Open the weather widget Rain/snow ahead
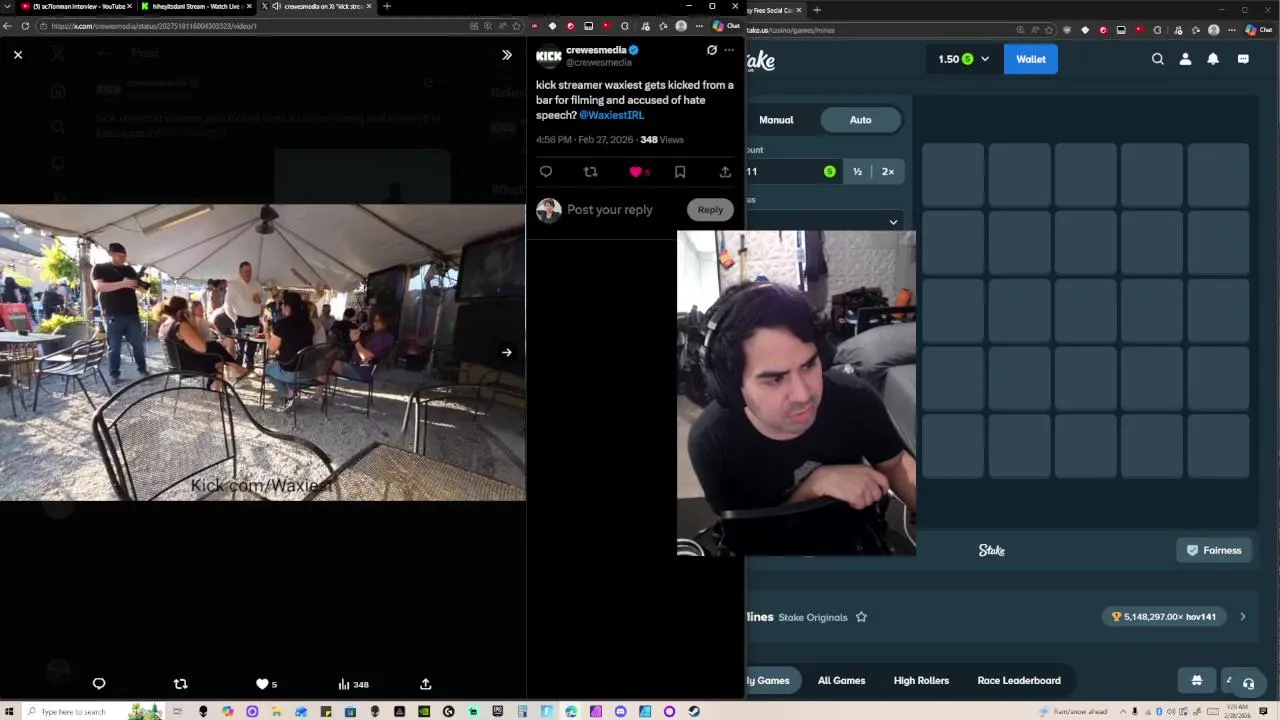 tap(1074, 712)
